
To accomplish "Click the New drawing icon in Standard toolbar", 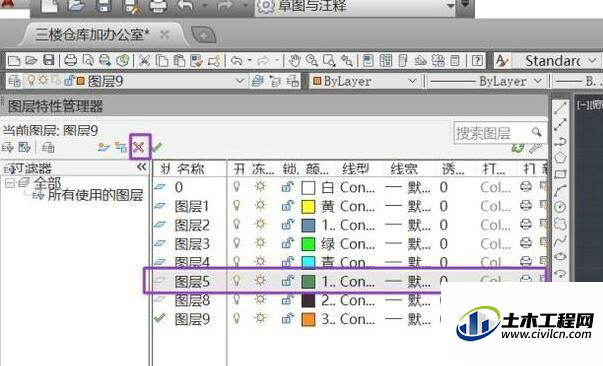I will pyautogui.click(x=14, y=60).
